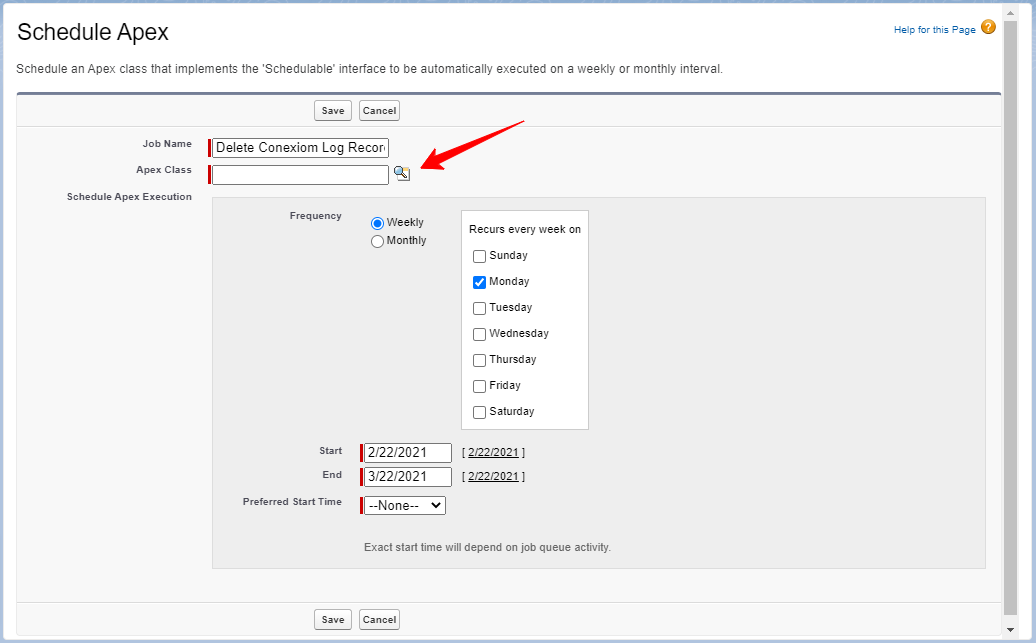Enable the Wednesday checkbox

(479, 334)
